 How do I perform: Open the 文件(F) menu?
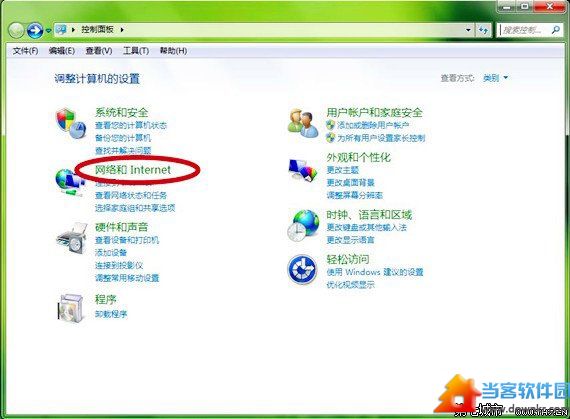tap(25, 51)
